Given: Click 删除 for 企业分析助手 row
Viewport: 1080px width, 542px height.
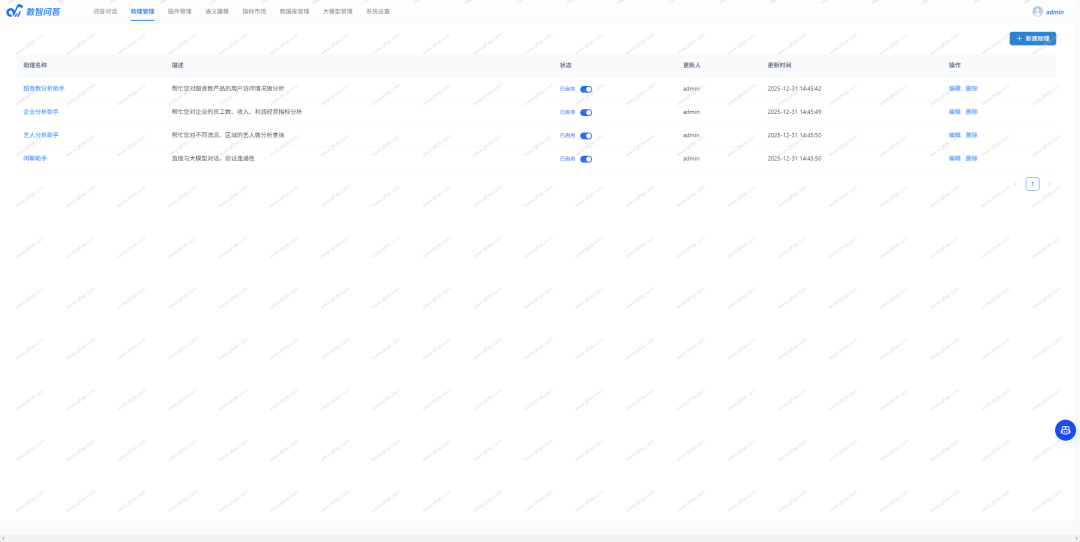Looking at the screenshot, I should (971, 112).
